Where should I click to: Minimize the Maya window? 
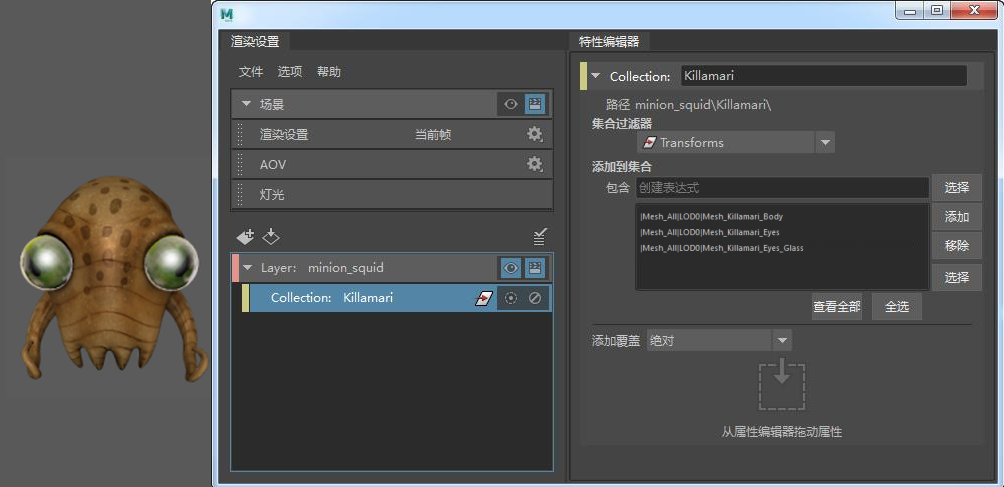[x=909, y=11]
